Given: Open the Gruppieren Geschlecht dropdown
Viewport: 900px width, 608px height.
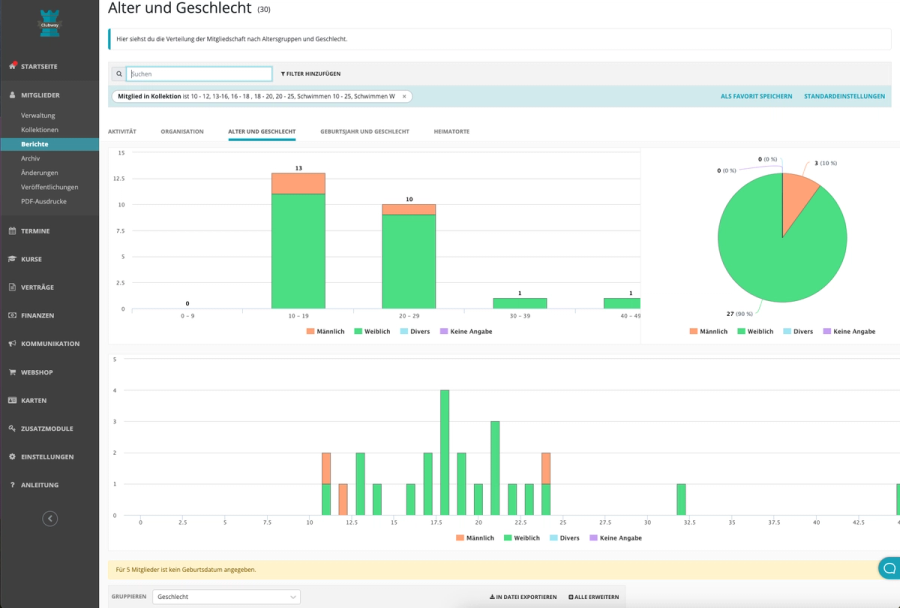Looking at the screenshot, I should (226, 597).
